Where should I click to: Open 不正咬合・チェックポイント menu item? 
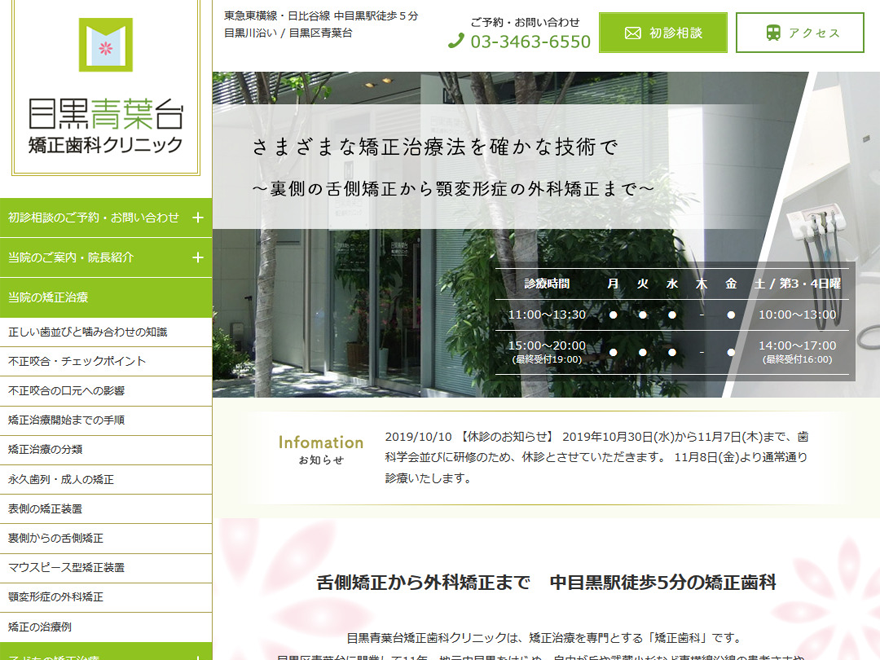[x=106, y=361]
